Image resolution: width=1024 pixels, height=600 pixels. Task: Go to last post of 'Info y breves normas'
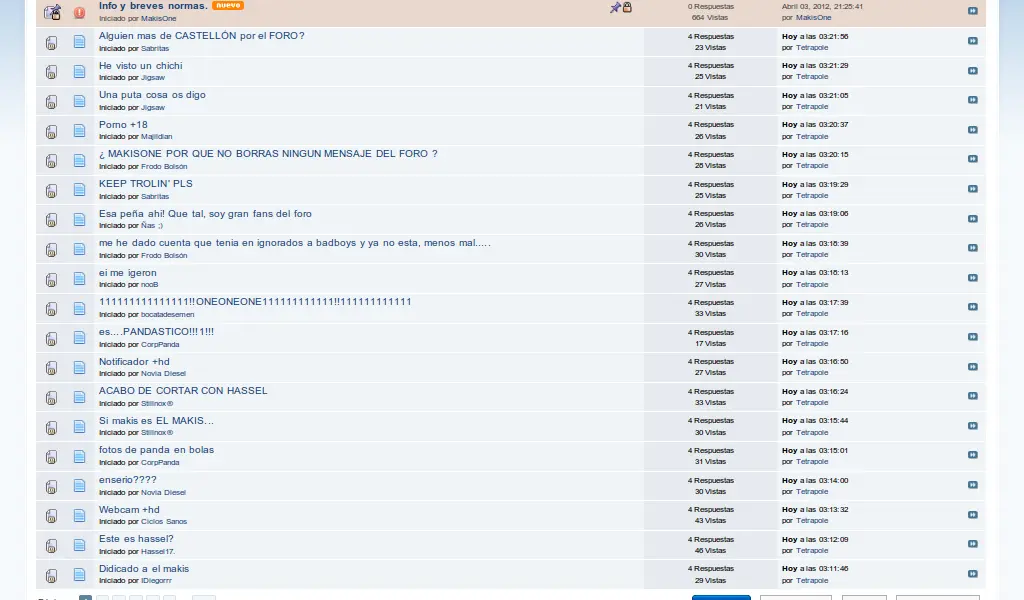pyautogui.click(x=972, y=10)
